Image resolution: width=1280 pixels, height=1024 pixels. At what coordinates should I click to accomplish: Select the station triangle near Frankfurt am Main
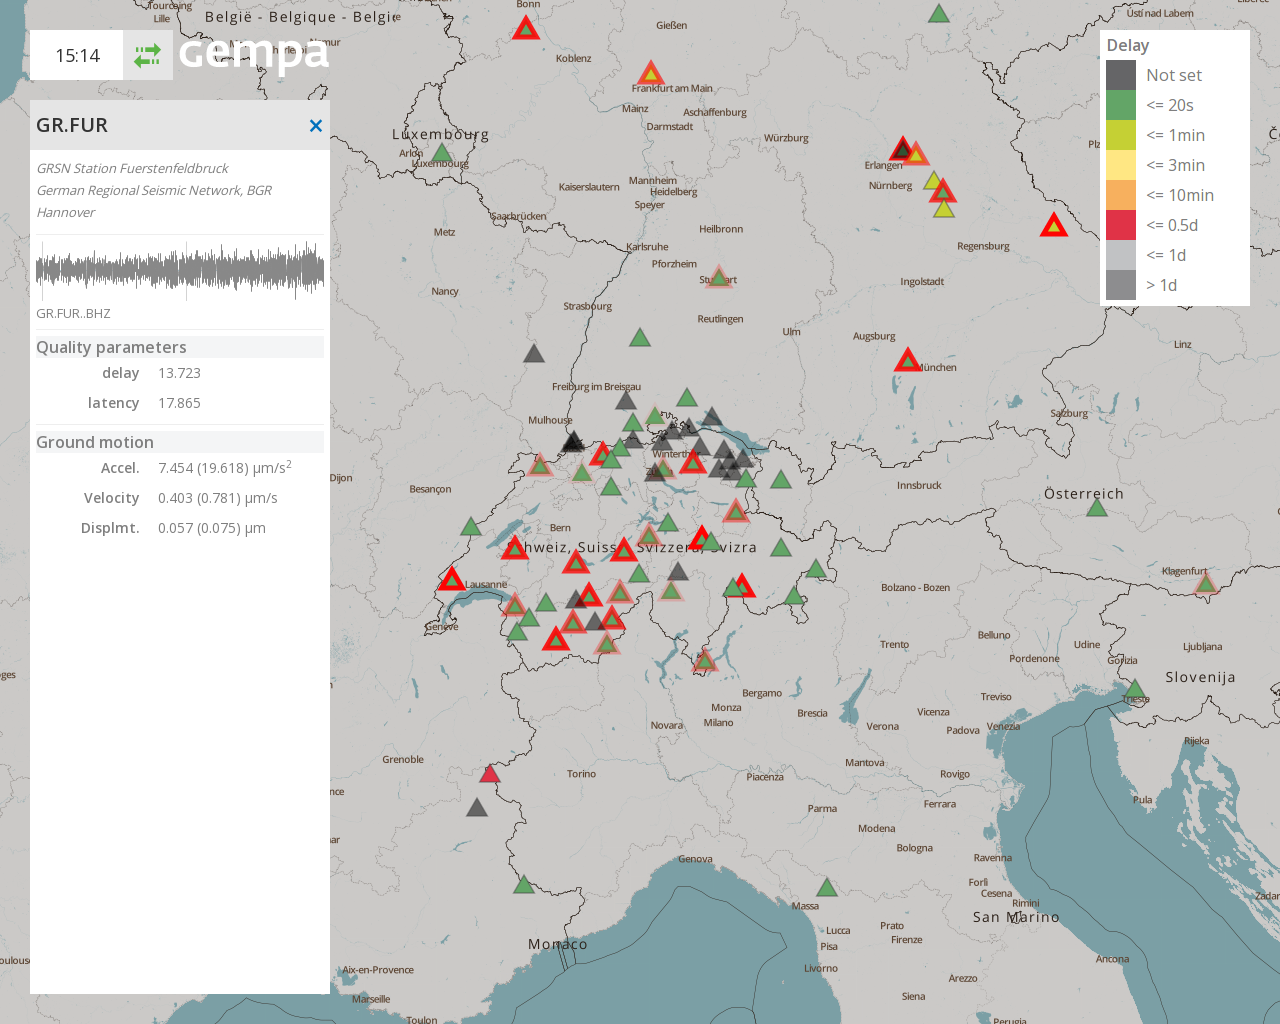(x=651, y=73)
